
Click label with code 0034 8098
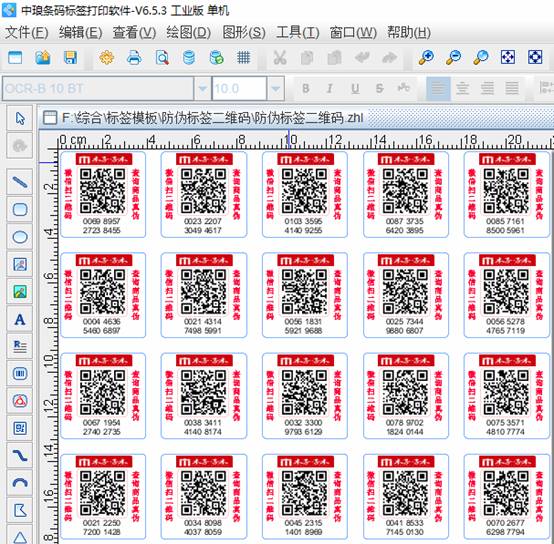click(x=204, y=496)
